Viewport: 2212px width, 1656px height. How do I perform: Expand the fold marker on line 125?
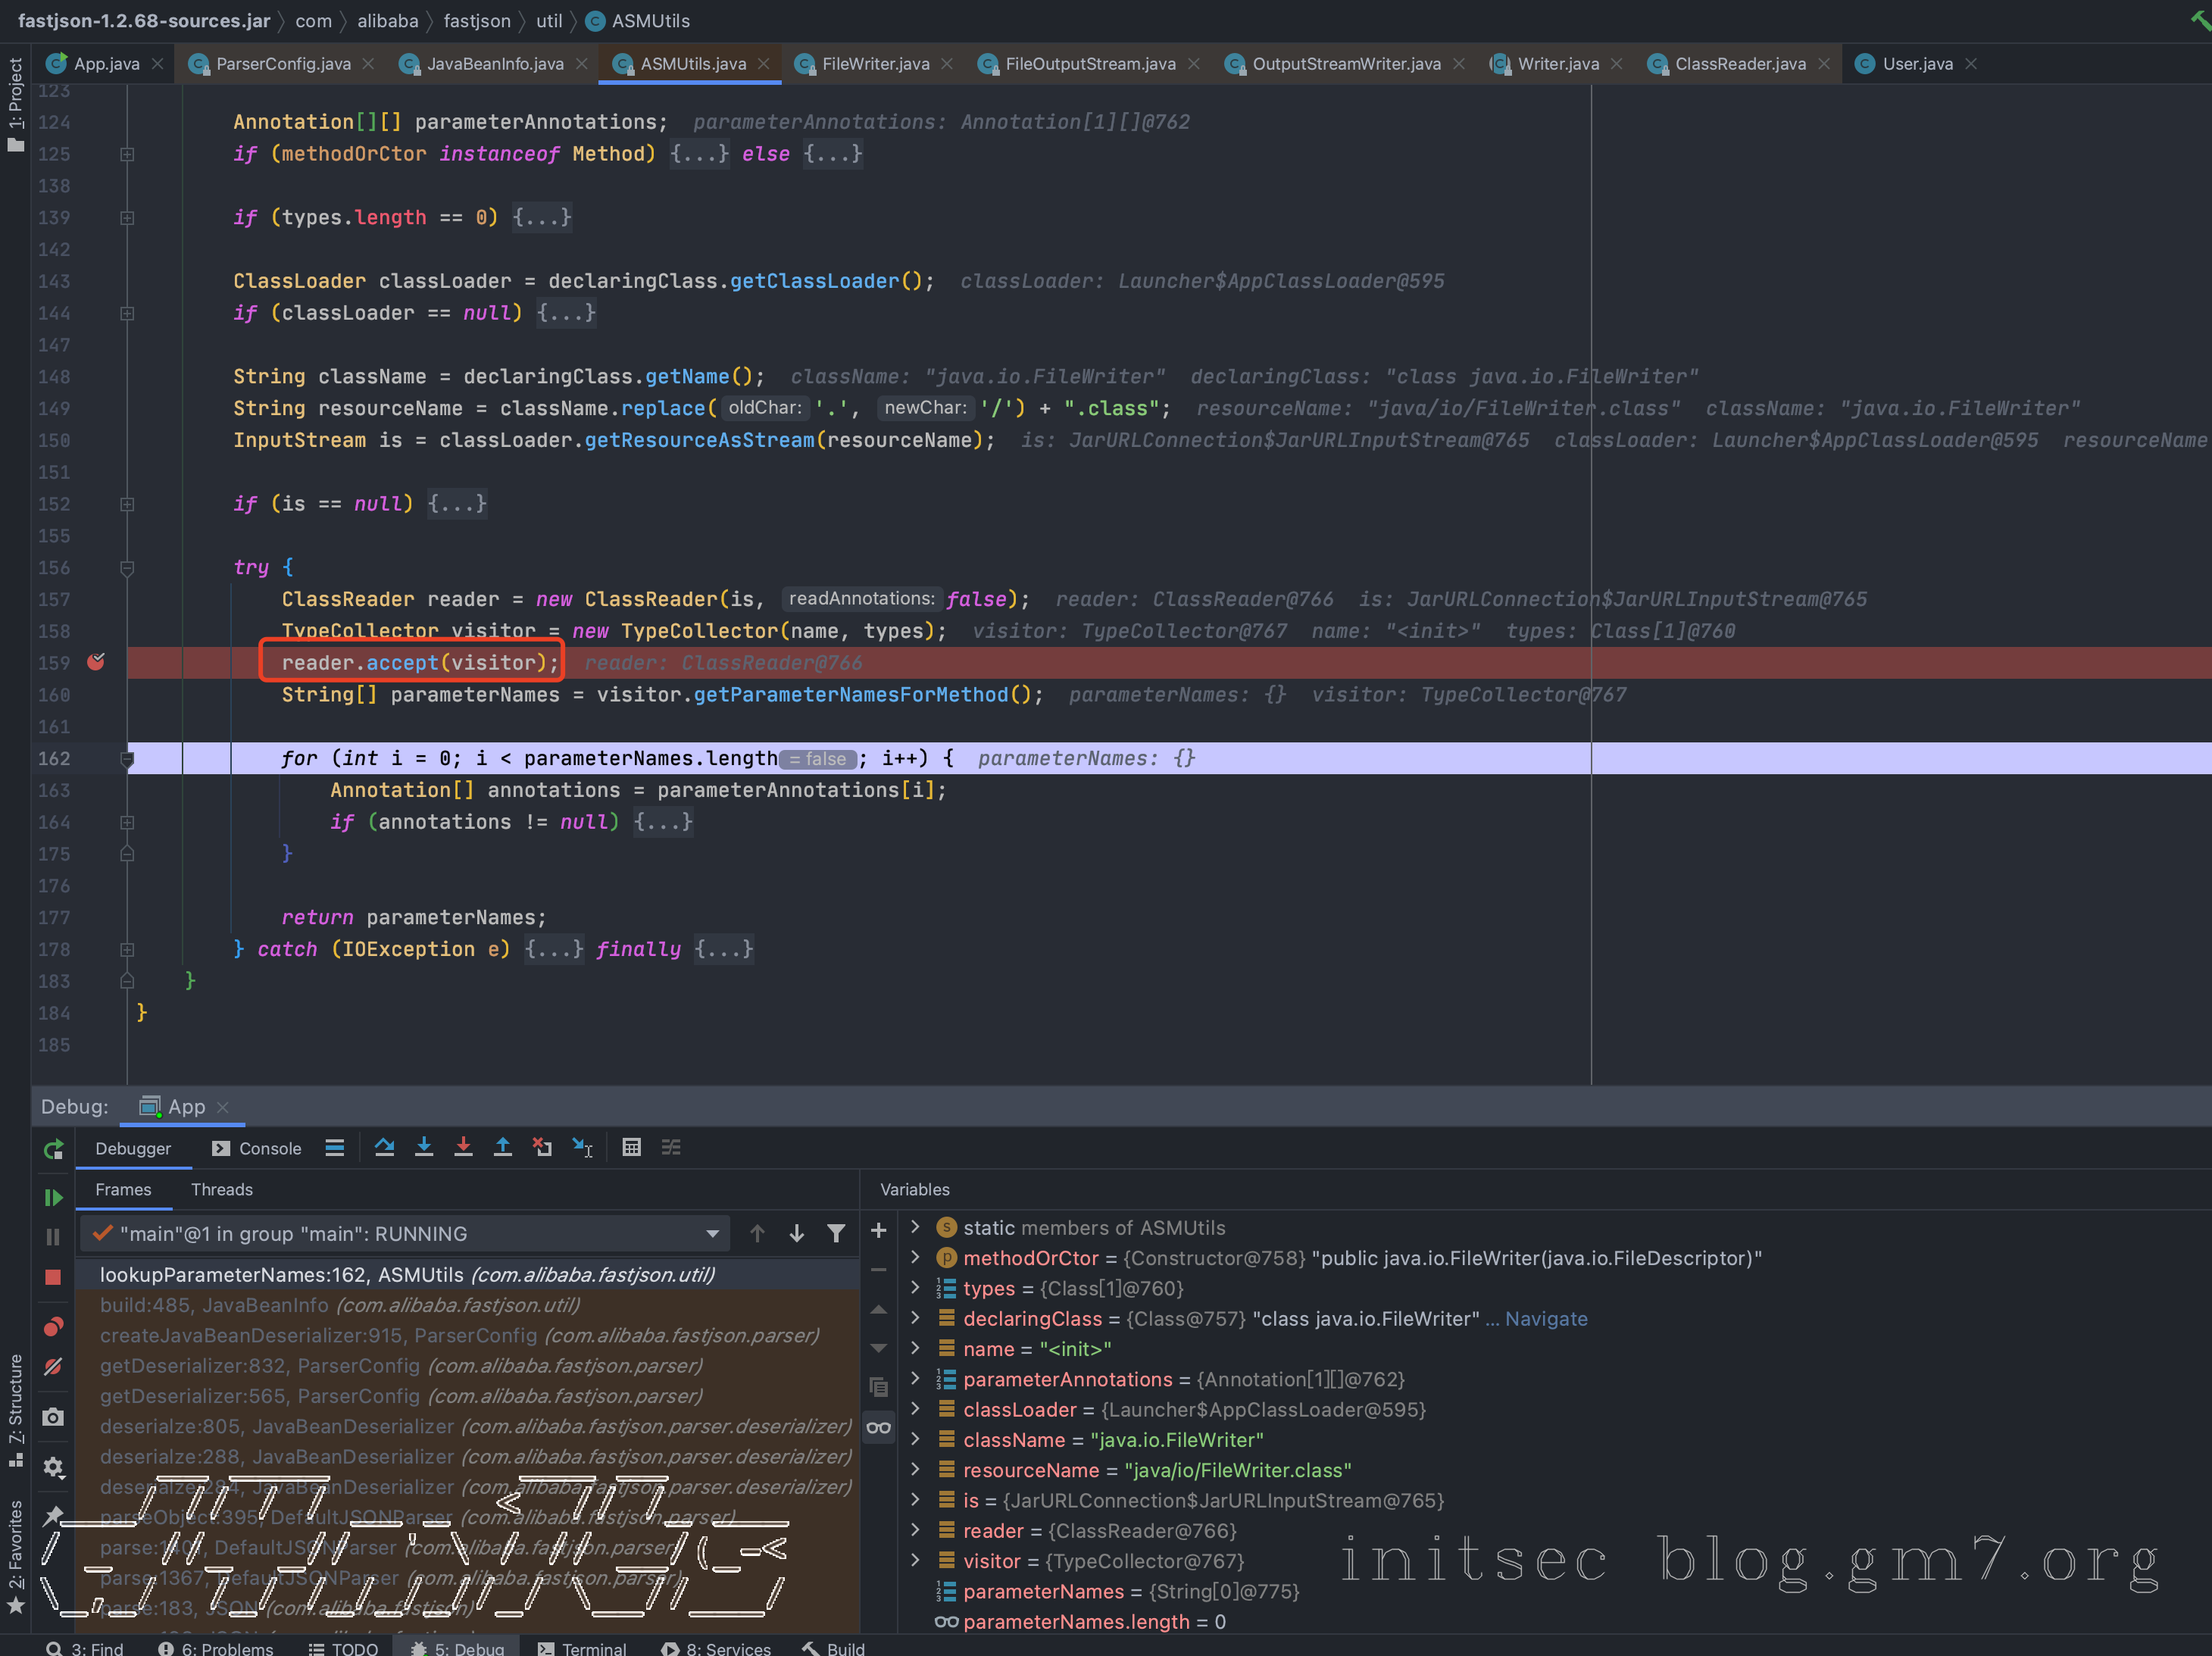tap(127, 154)
